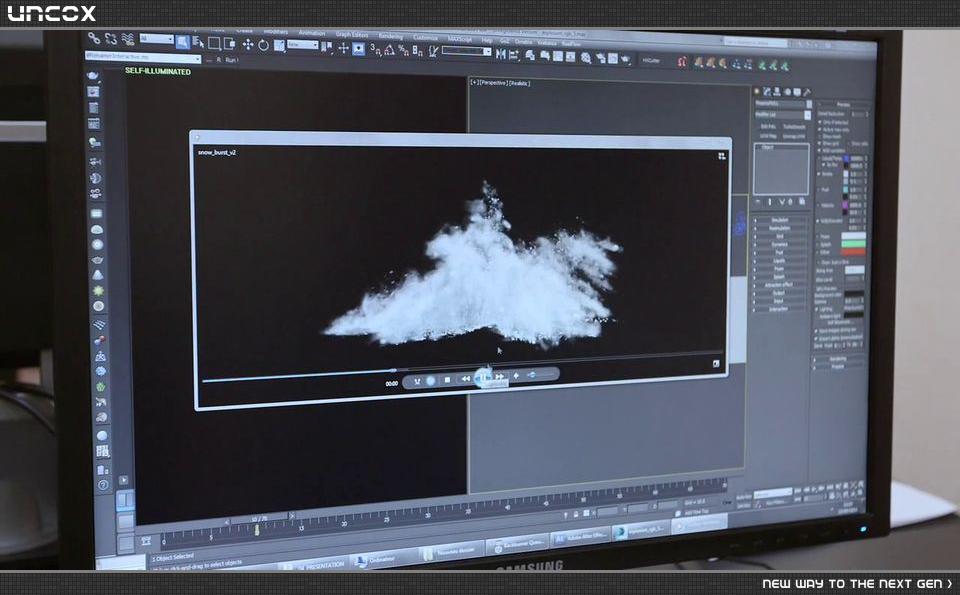Open the Create tab in command panel

(x=757, y=92)
